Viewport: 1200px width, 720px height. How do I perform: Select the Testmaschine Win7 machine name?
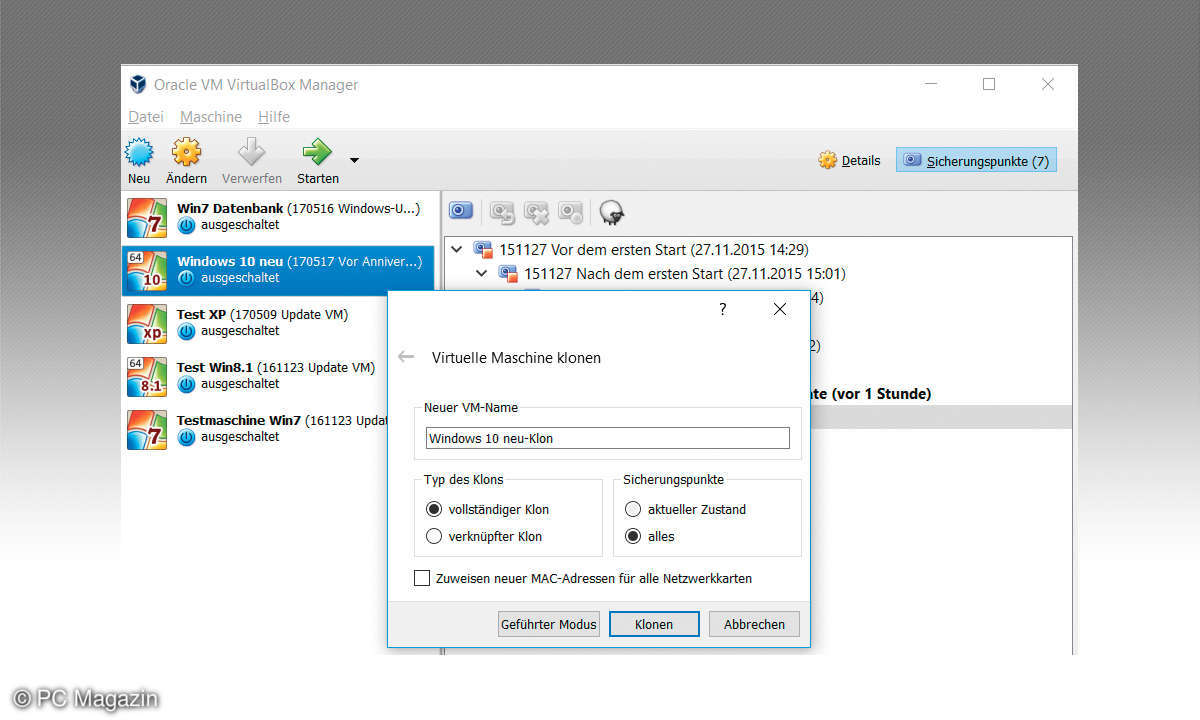239,421
